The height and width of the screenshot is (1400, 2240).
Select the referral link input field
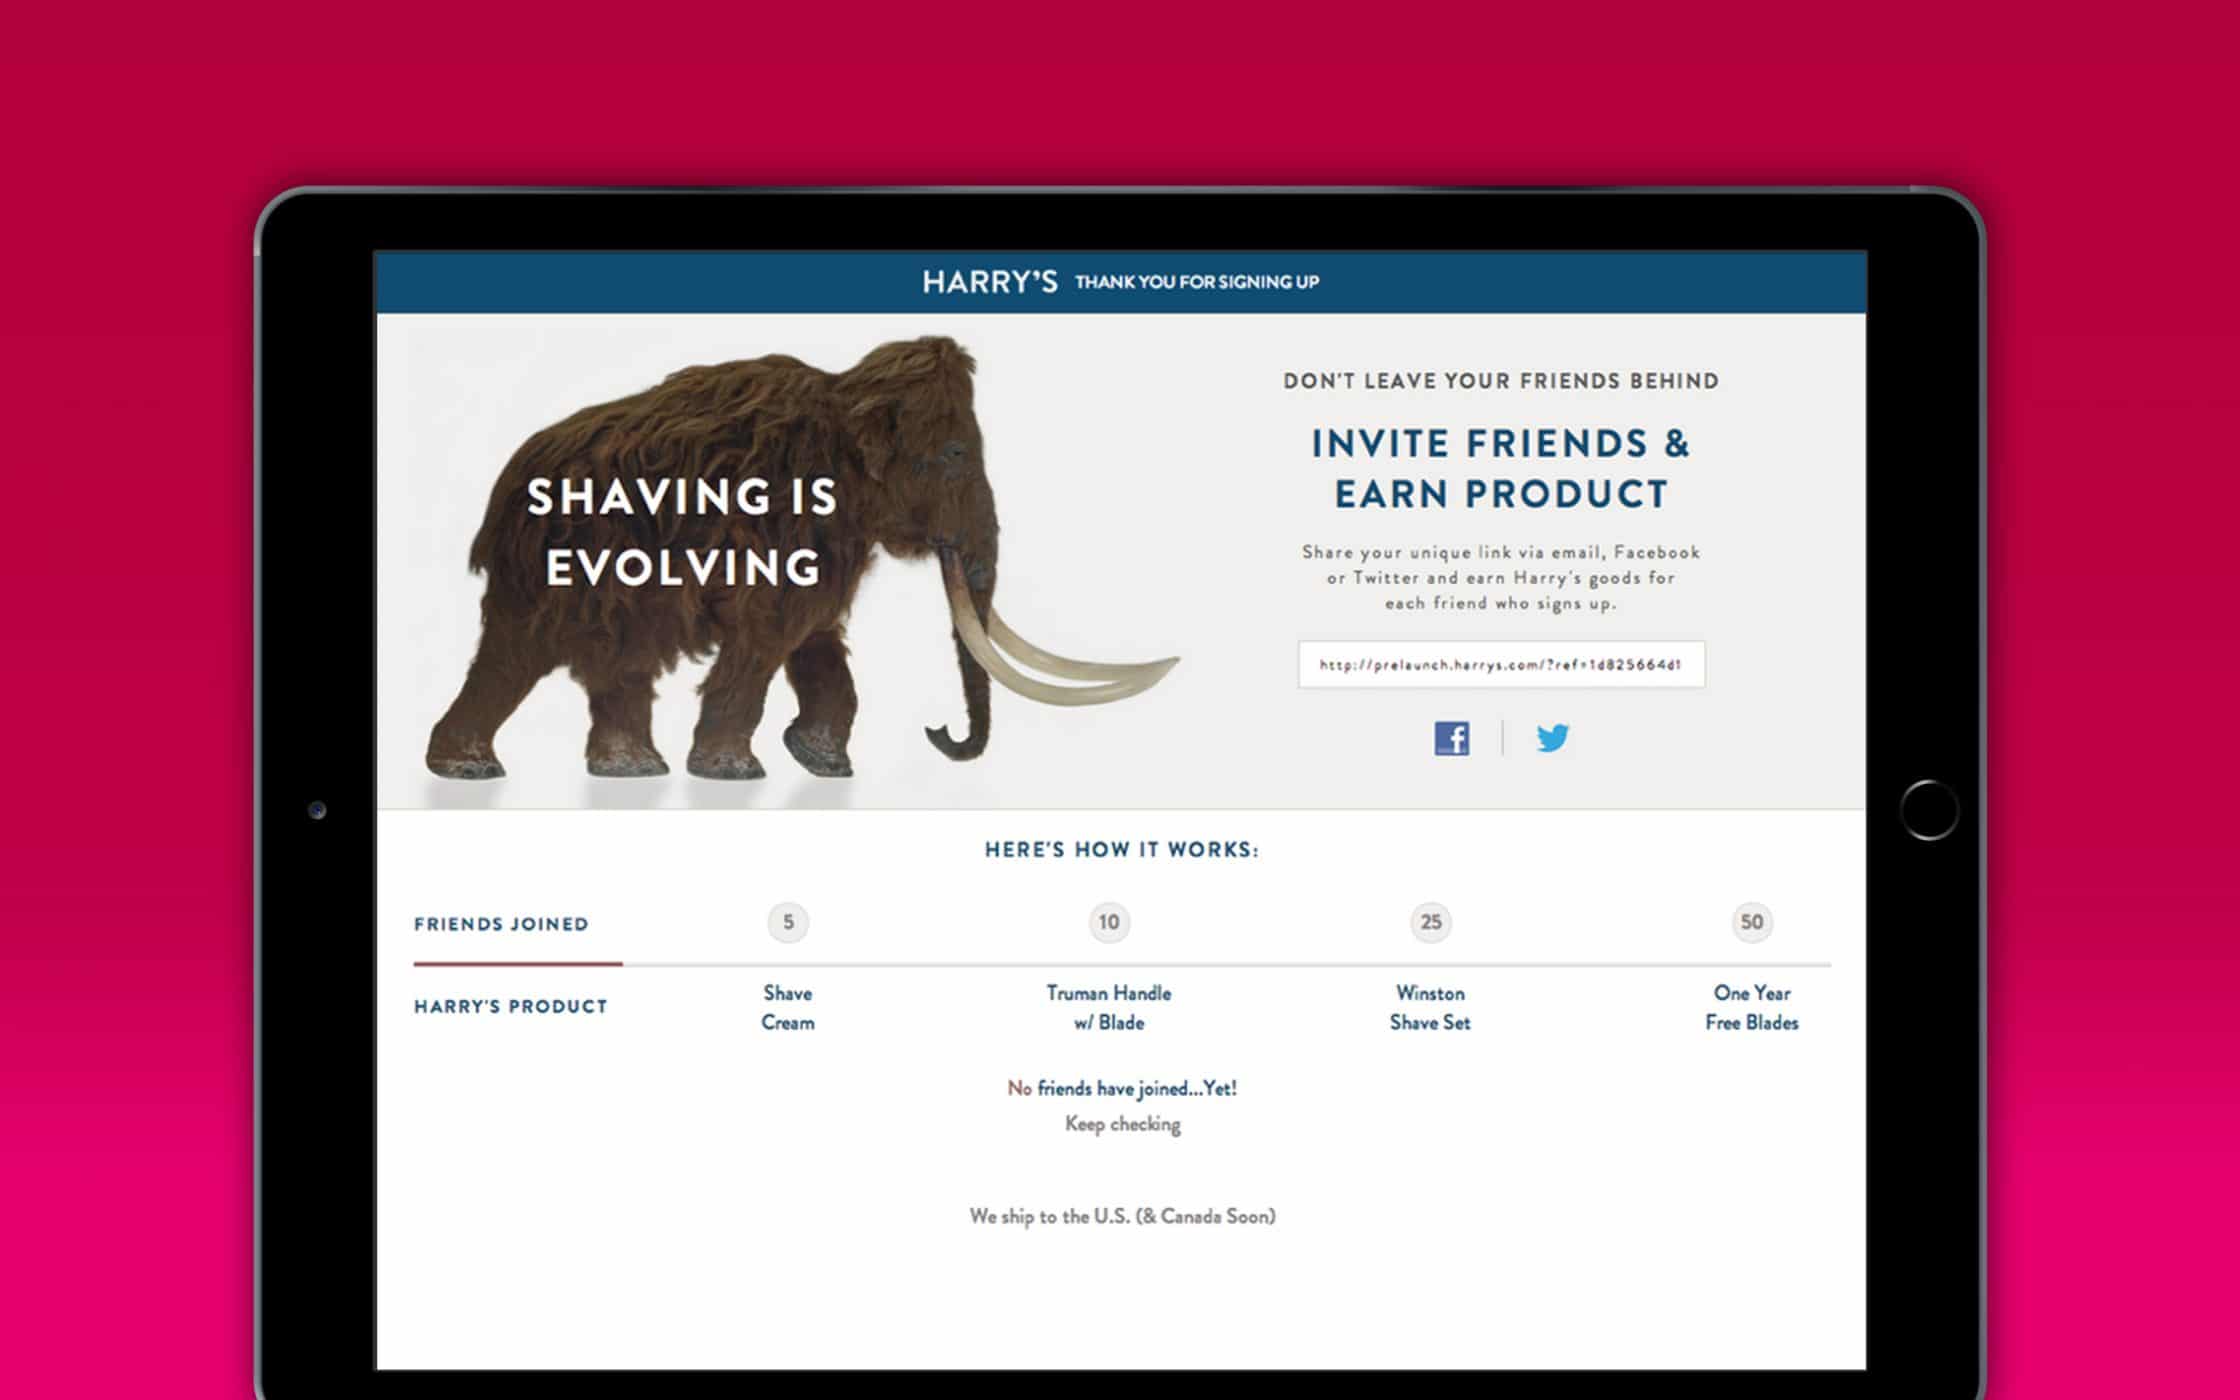1501,664
